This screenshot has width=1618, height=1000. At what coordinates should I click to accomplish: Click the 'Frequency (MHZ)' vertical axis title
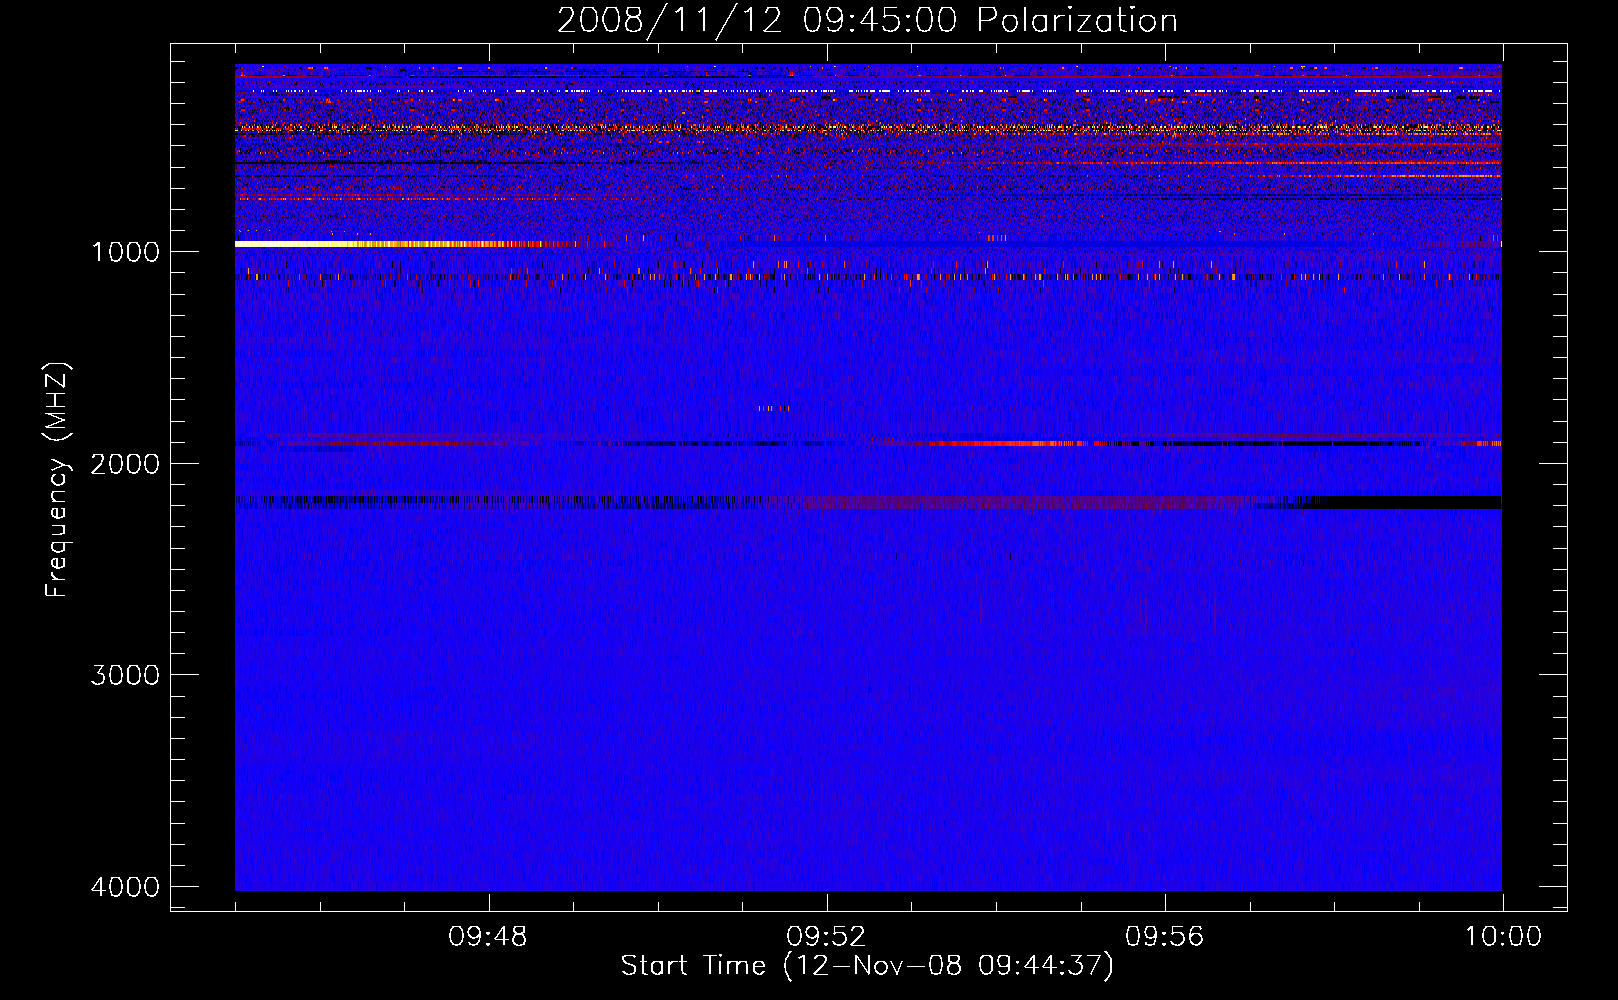58,480
